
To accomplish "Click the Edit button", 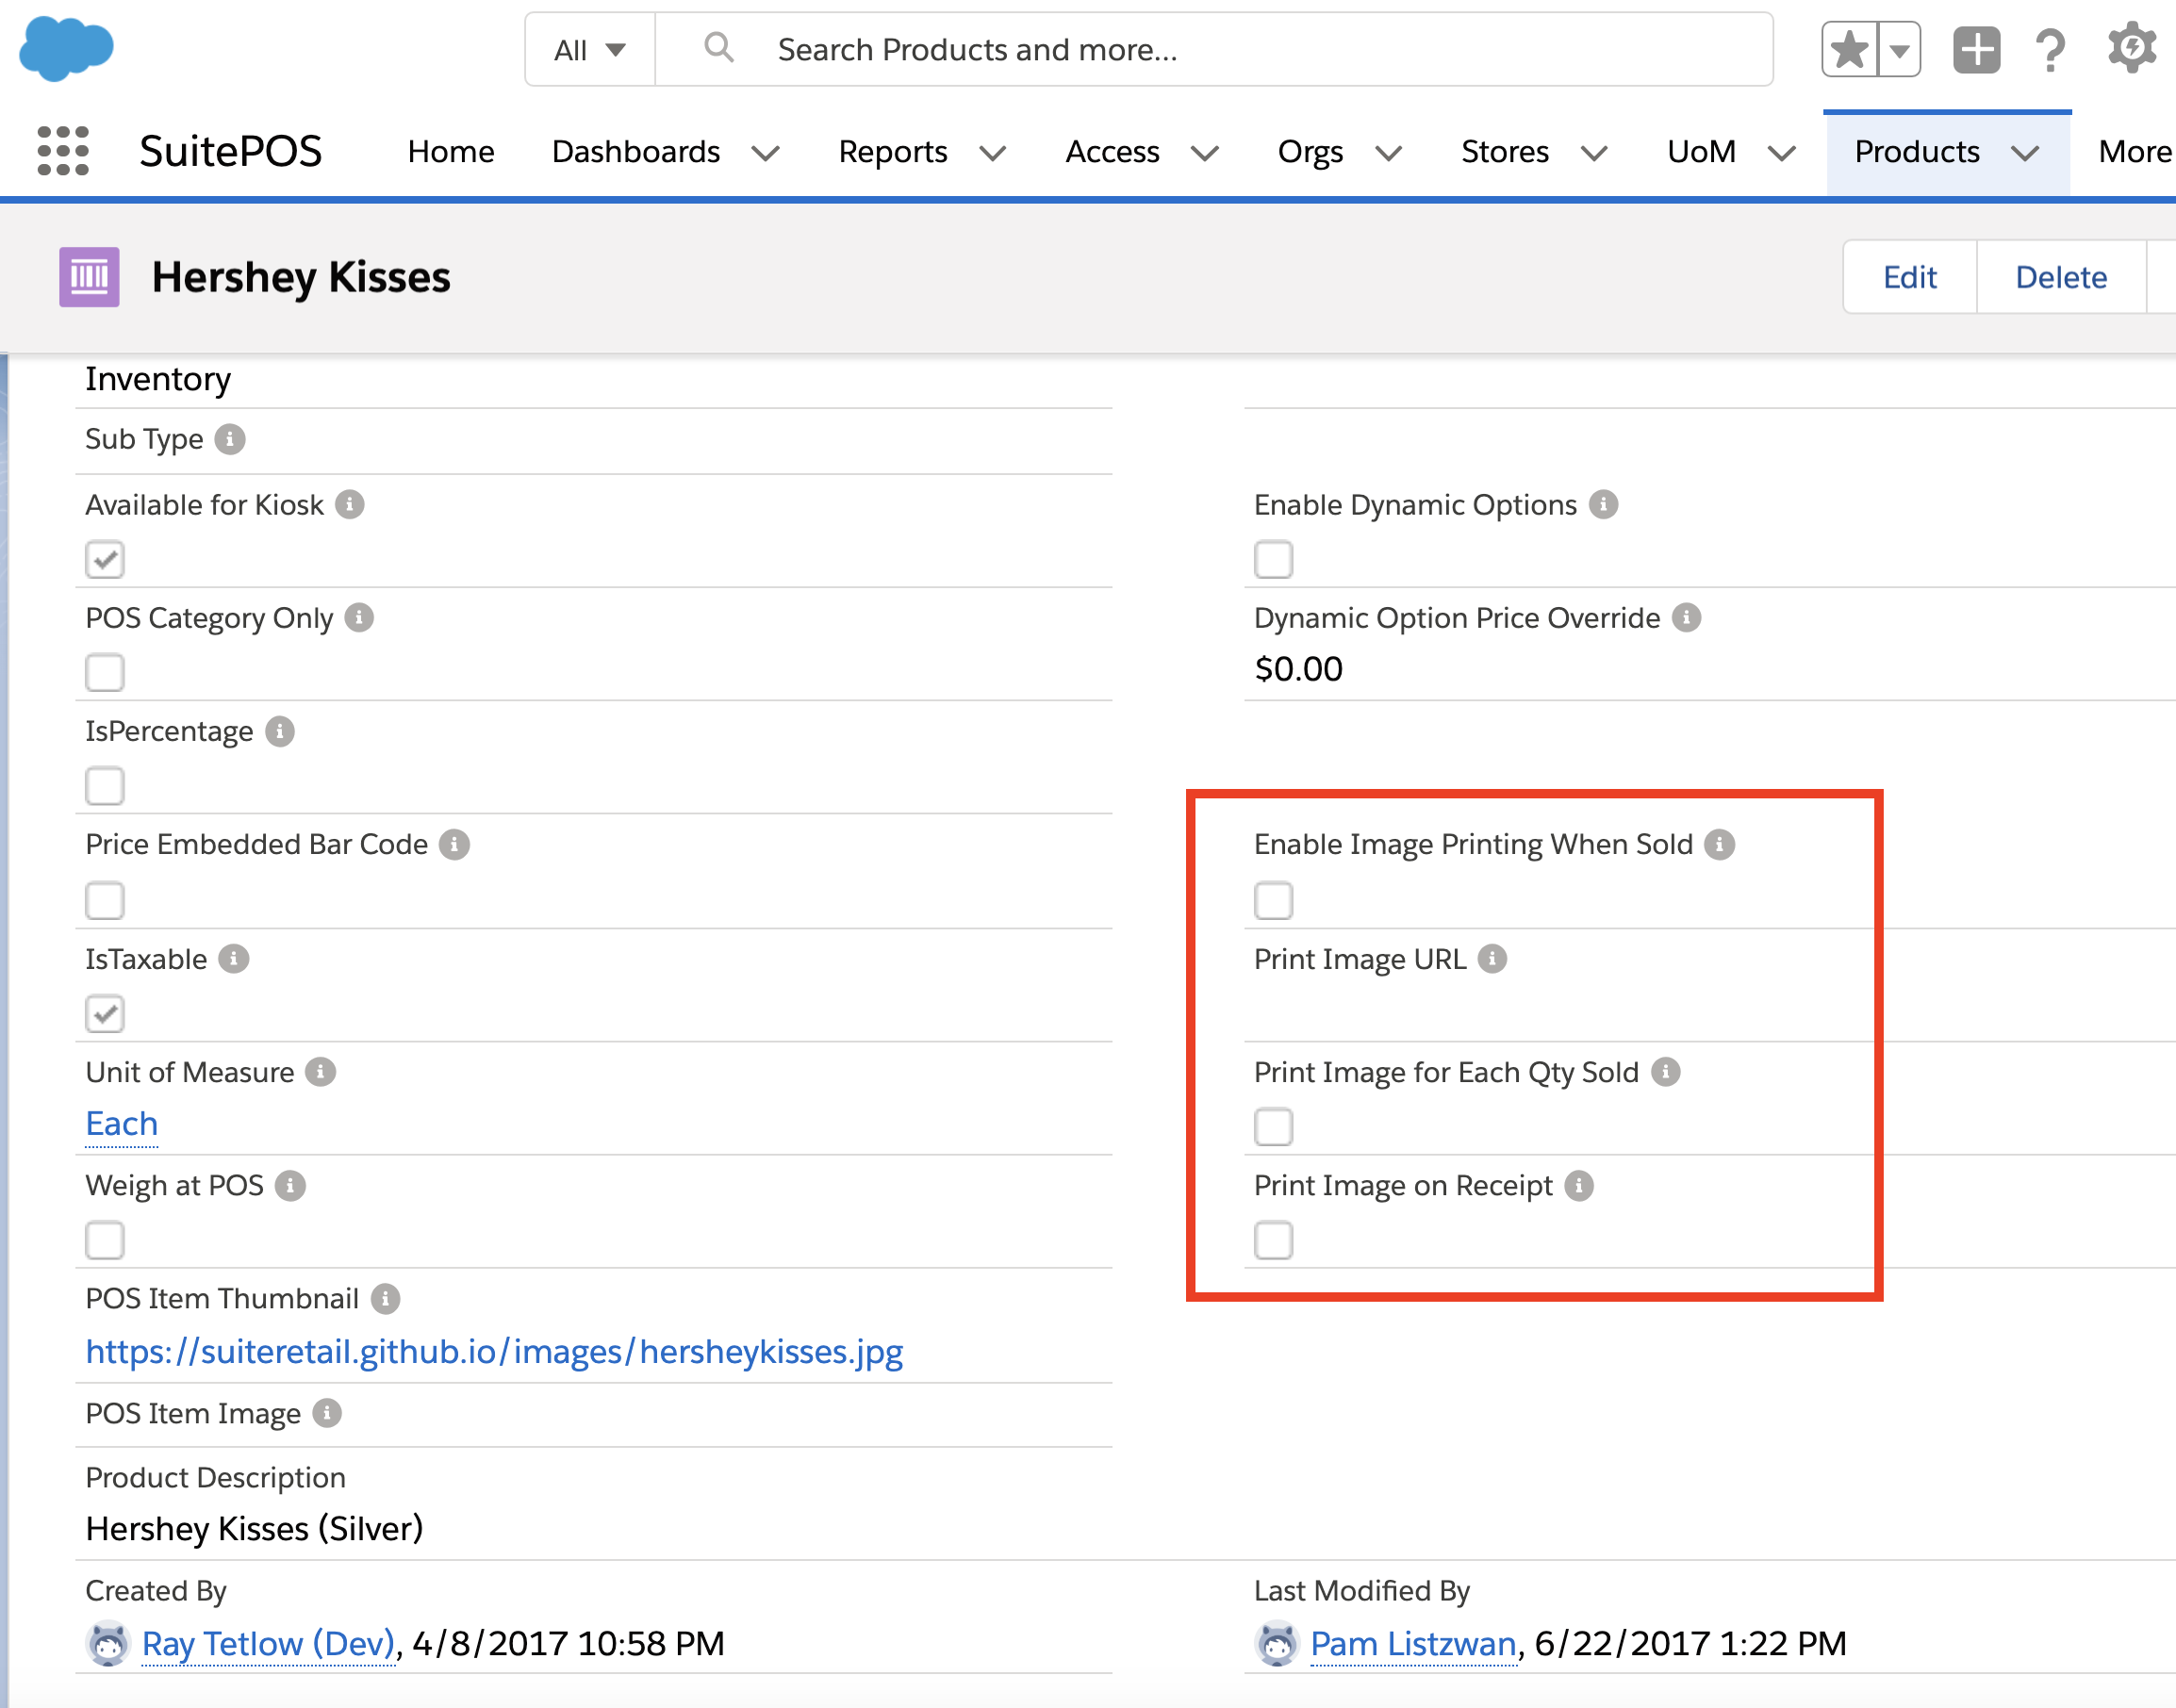I will [x=1909, y=277].
